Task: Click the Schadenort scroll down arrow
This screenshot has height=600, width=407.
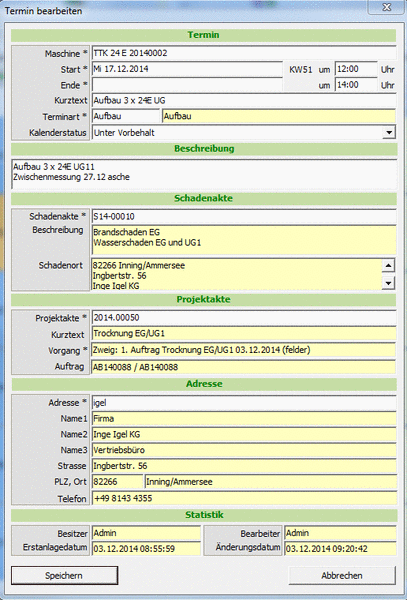Action: click(x=388, y=283)
